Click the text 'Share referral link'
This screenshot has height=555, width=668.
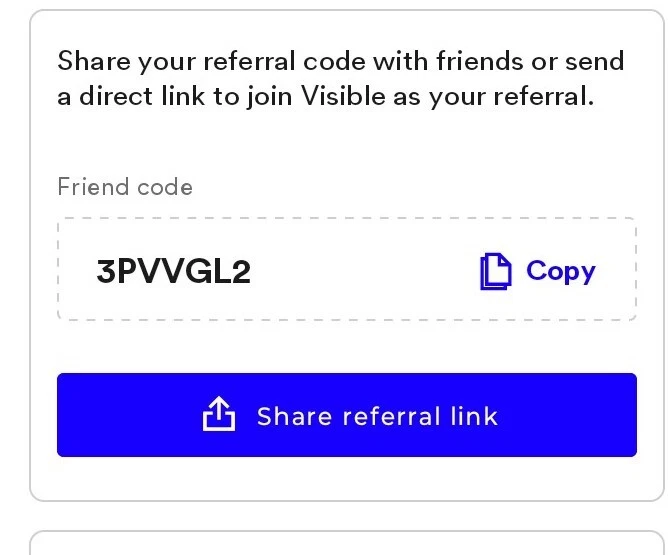pyautogui.click(x=377, y=416)
